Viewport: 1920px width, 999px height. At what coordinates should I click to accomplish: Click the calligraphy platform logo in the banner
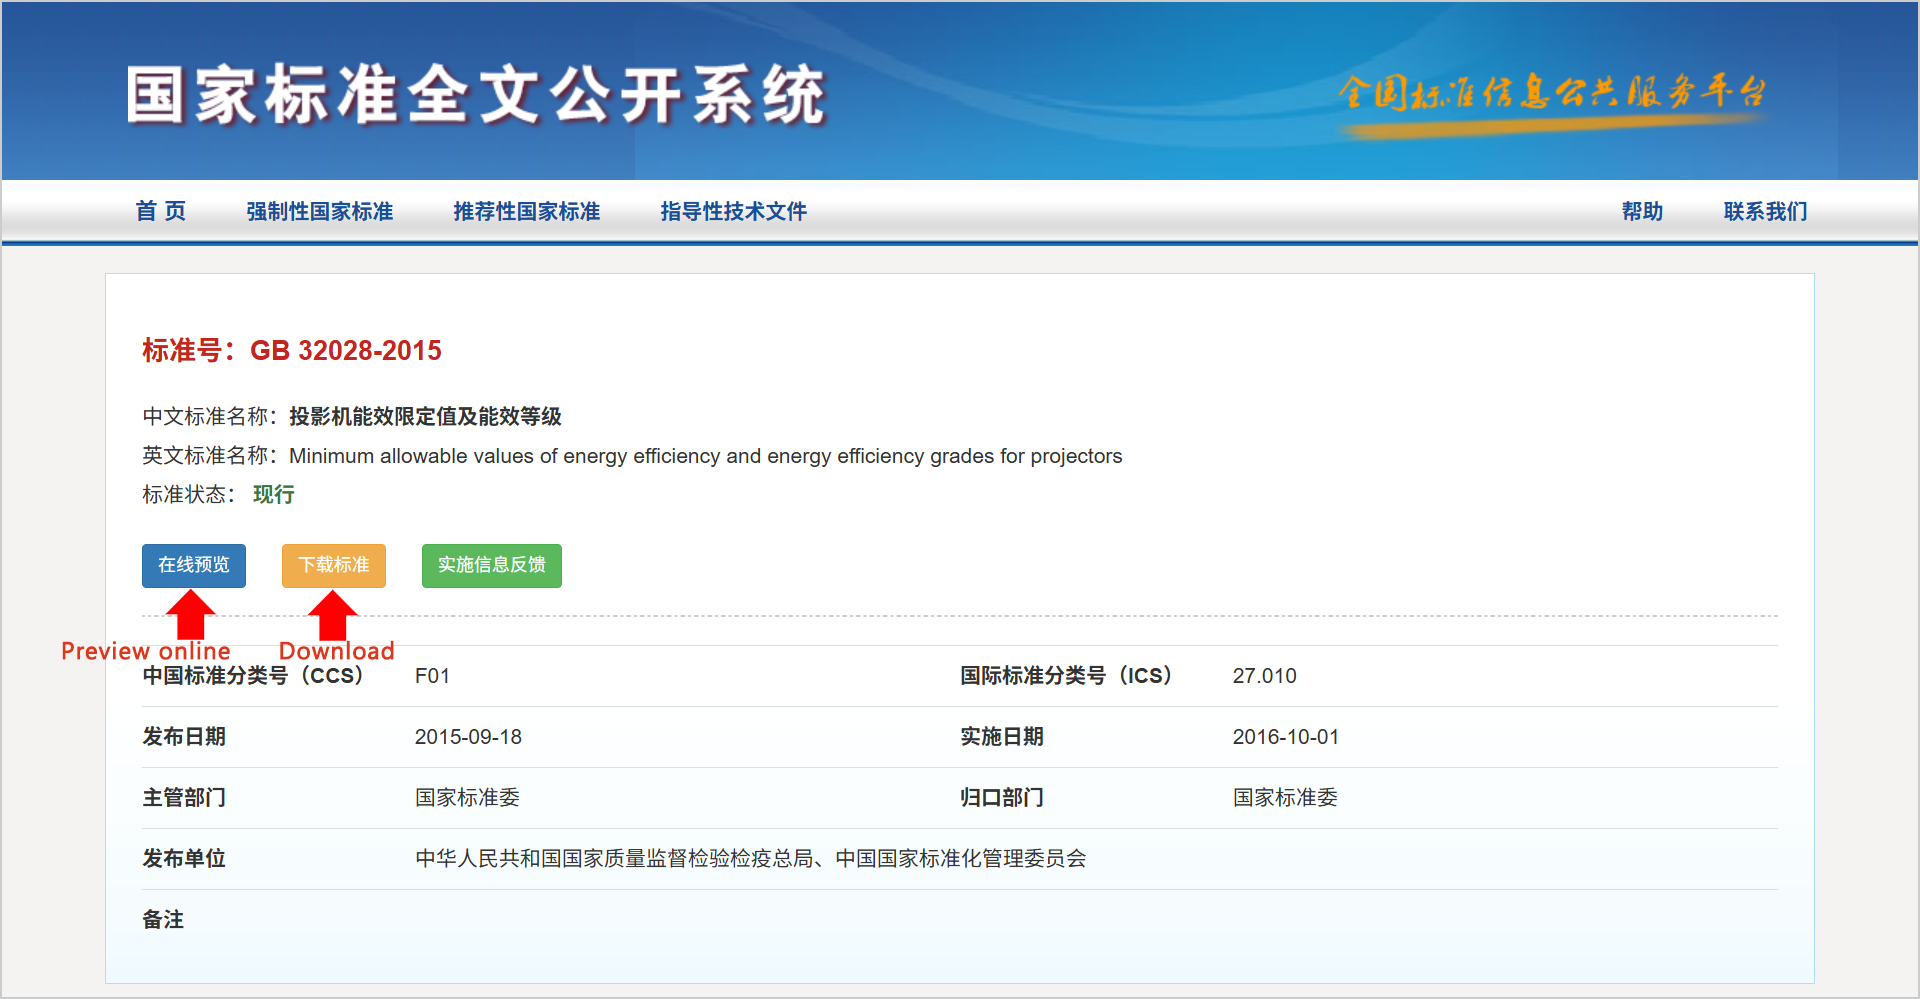[1551, 95]
